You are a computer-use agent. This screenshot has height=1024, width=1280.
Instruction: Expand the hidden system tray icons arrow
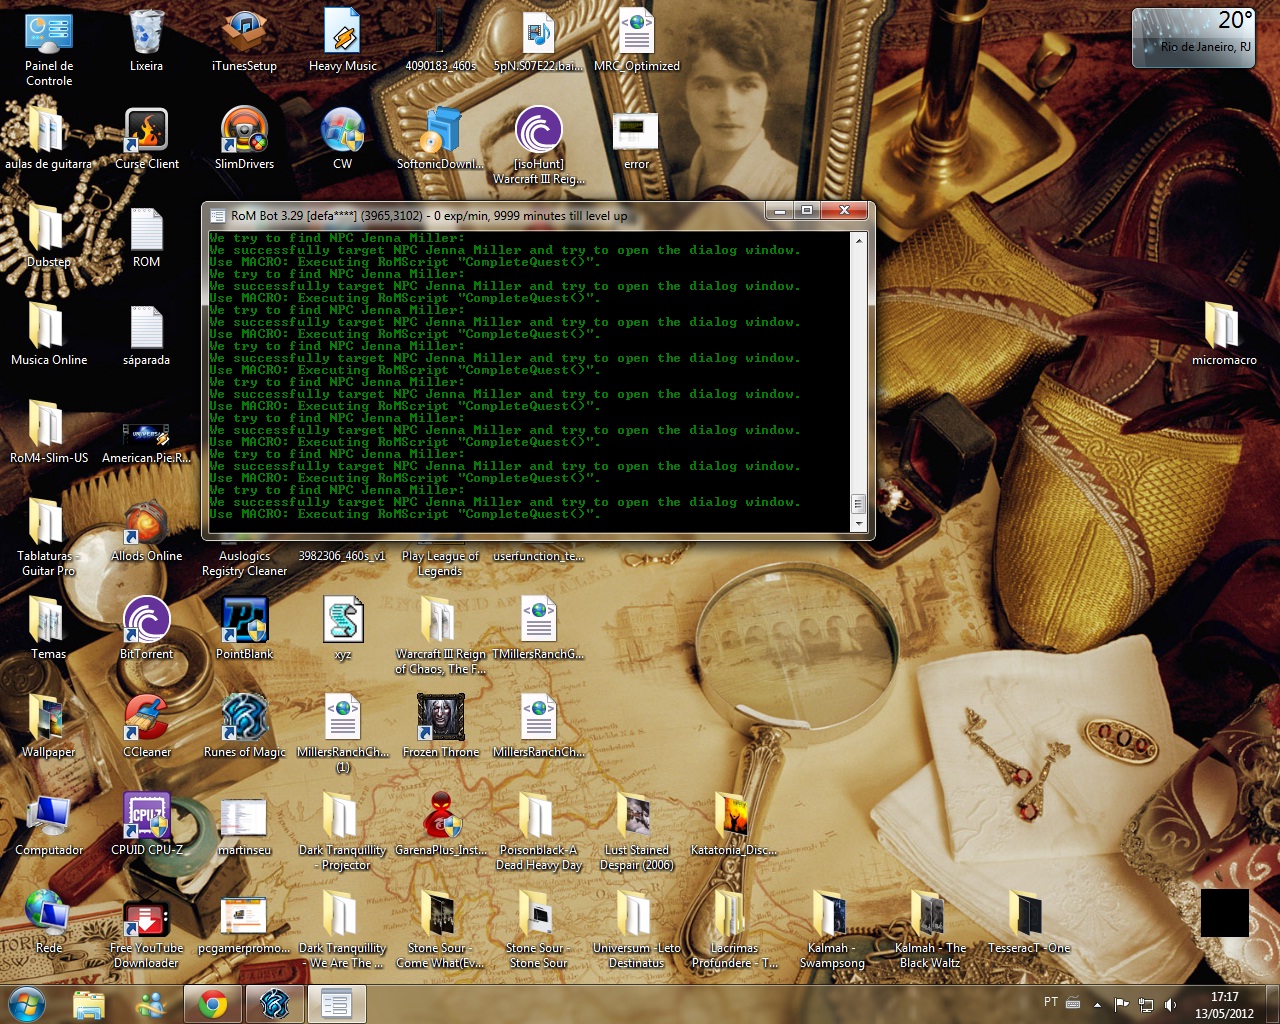tap(1097, 1004)
